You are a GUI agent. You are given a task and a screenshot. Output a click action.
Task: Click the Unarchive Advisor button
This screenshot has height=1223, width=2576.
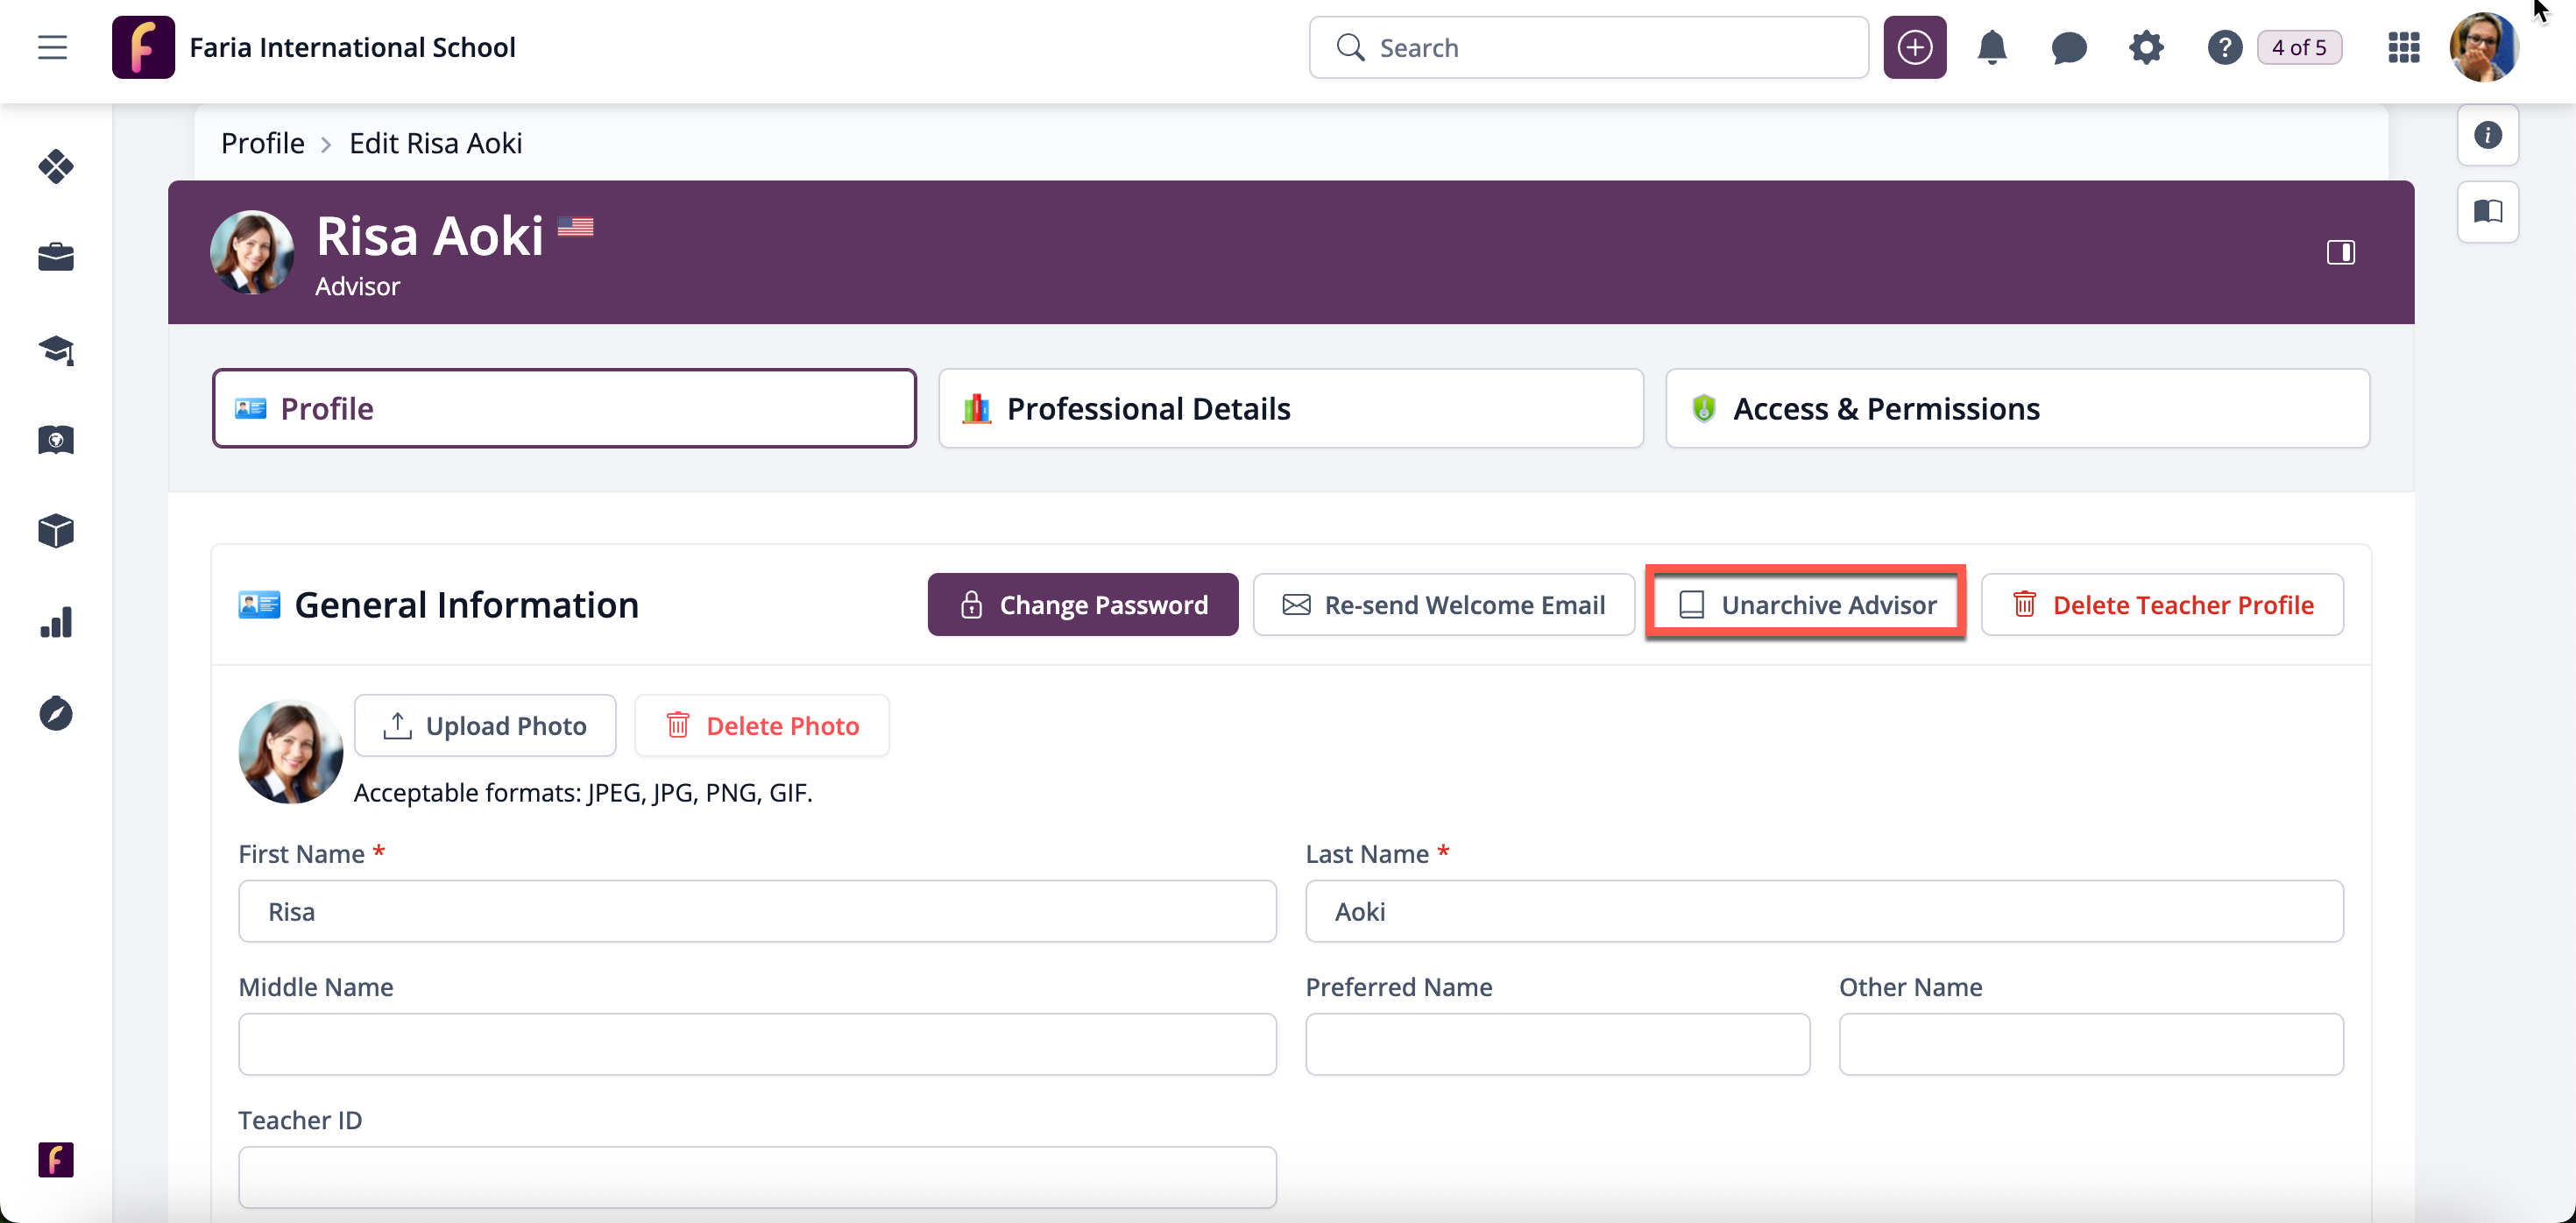[x=1806, y=604]
